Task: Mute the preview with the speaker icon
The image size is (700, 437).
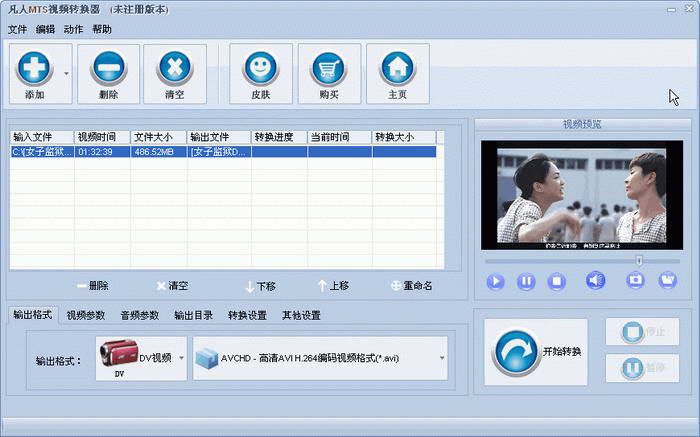Action: point(596,280)
